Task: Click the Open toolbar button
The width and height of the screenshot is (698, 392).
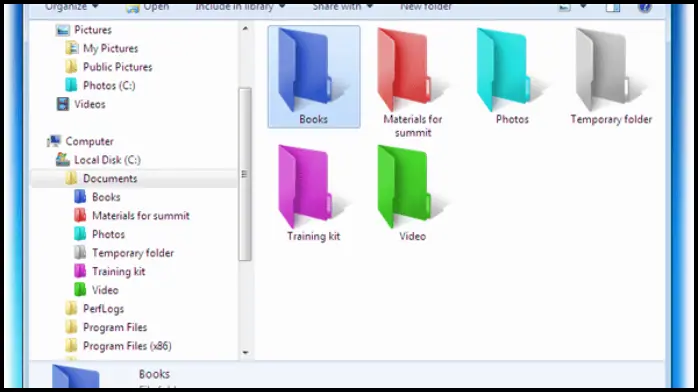Action: [147, 7]
